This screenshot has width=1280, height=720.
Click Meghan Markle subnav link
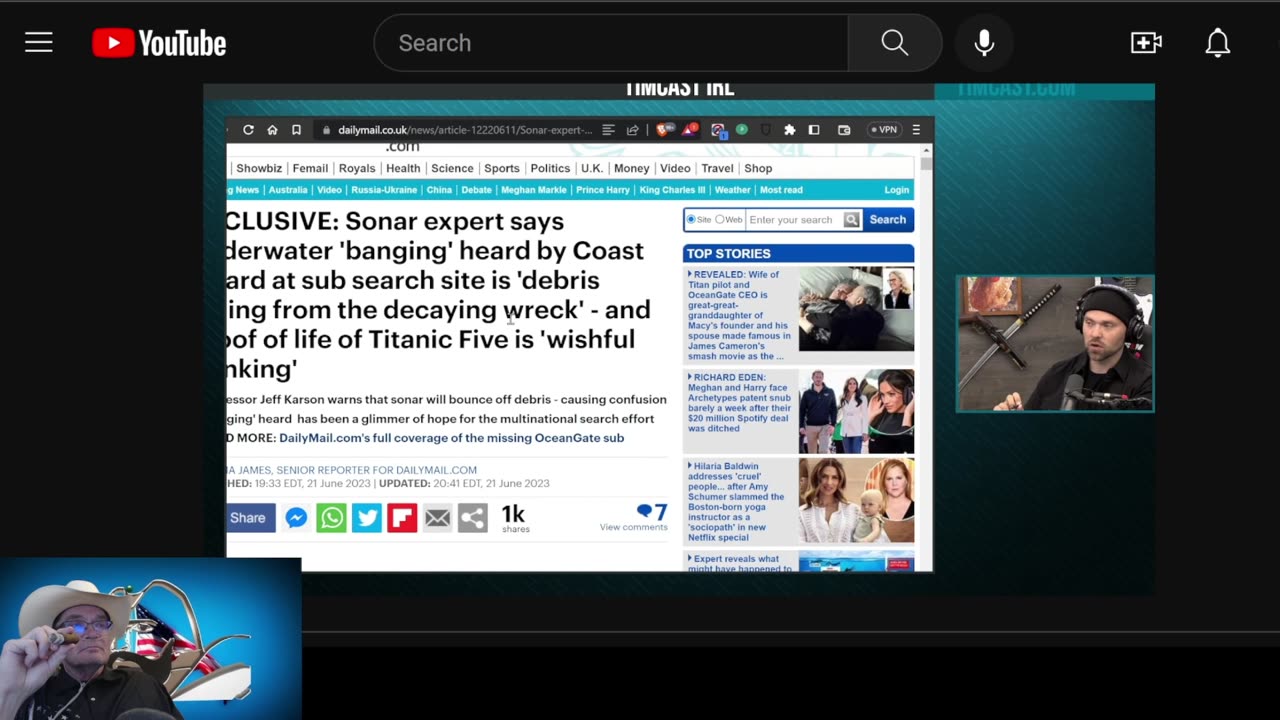(x=534, y=190)
